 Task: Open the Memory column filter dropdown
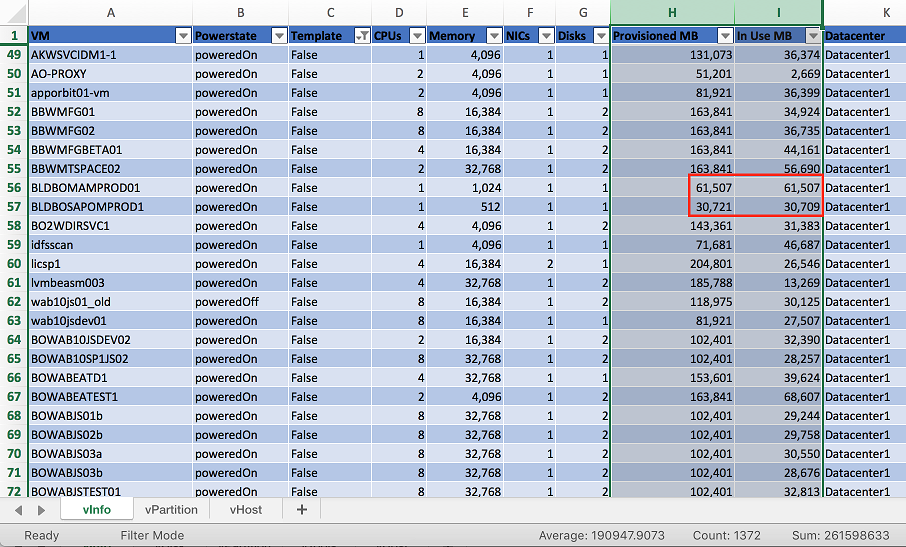click(x=494, y=36)
